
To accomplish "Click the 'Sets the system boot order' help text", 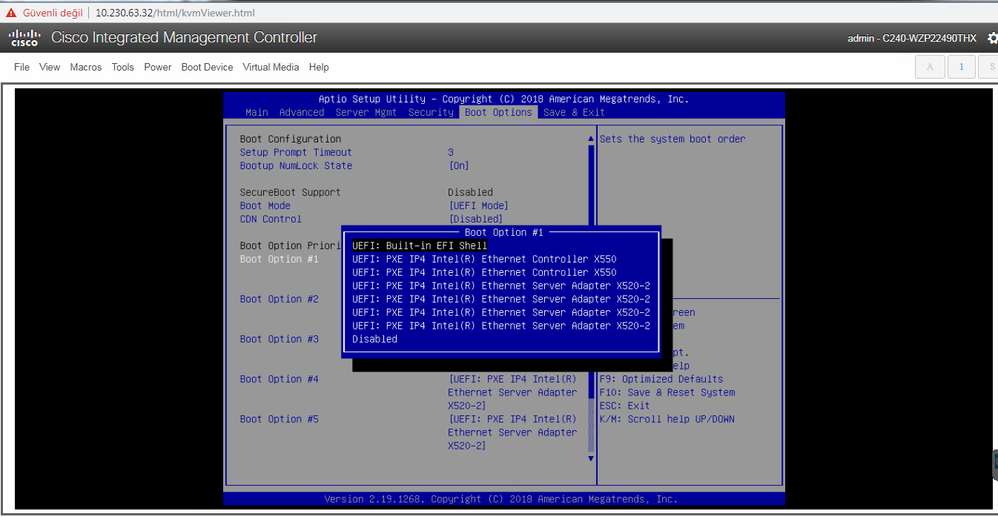I will [672, 139].
